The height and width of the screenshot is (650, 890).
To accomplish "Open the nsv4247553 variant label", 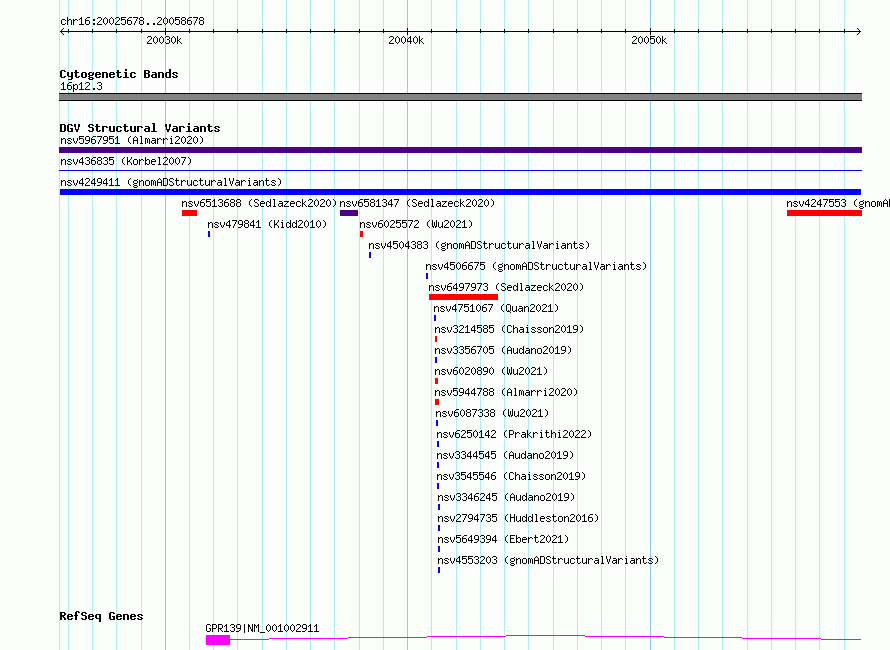I will pyautogui.click(x=838, y=203).
